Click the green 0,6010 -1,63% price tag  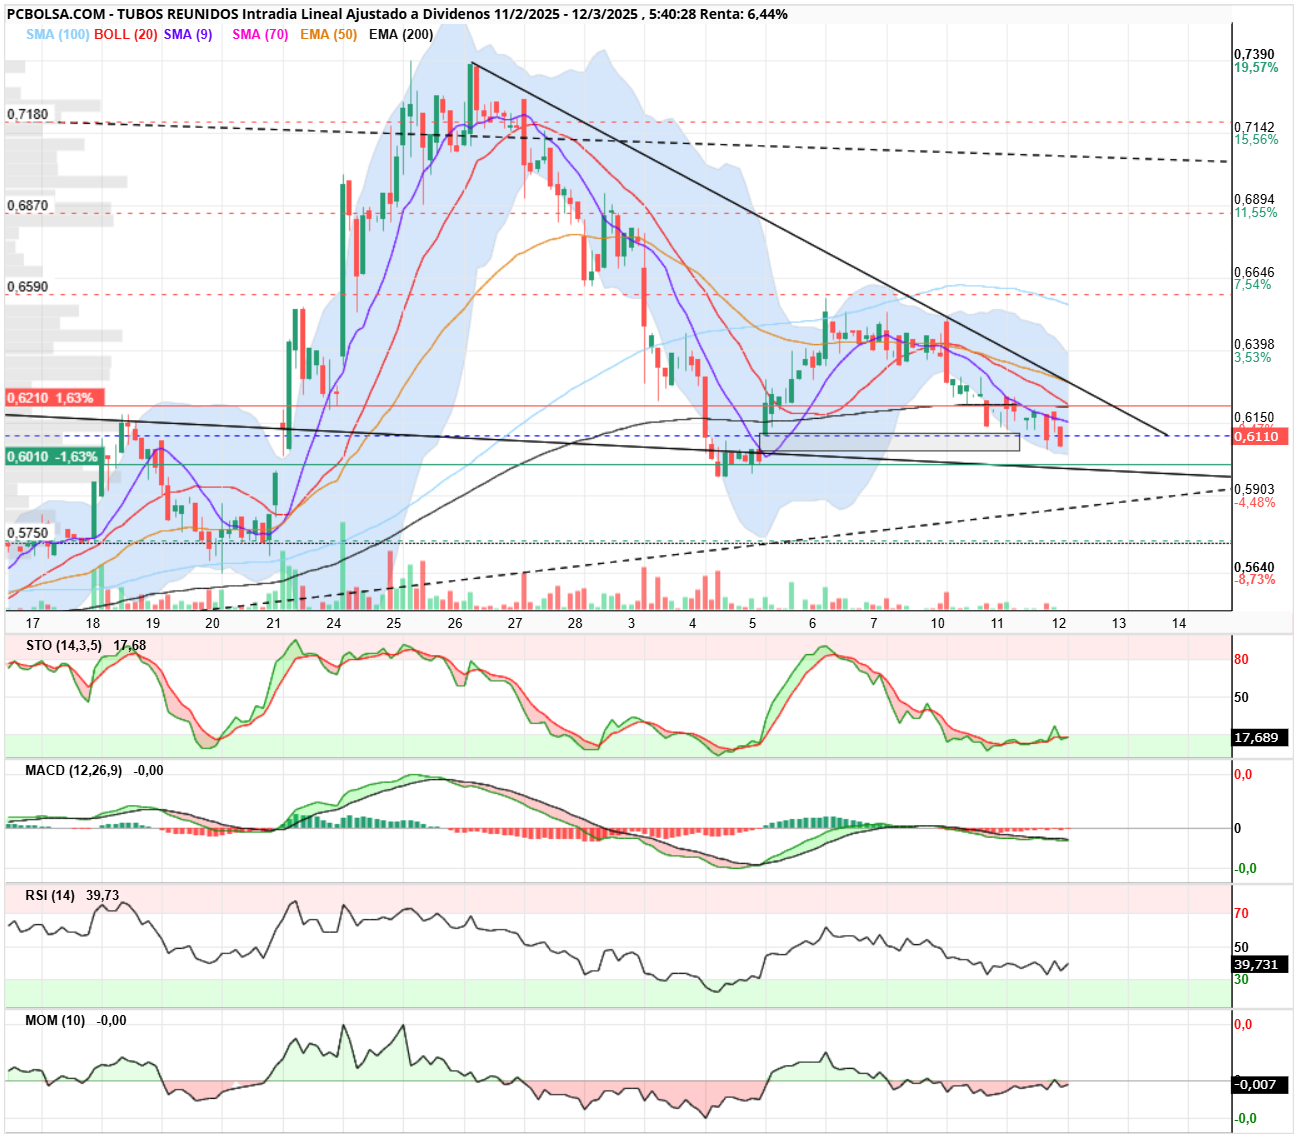54,456
